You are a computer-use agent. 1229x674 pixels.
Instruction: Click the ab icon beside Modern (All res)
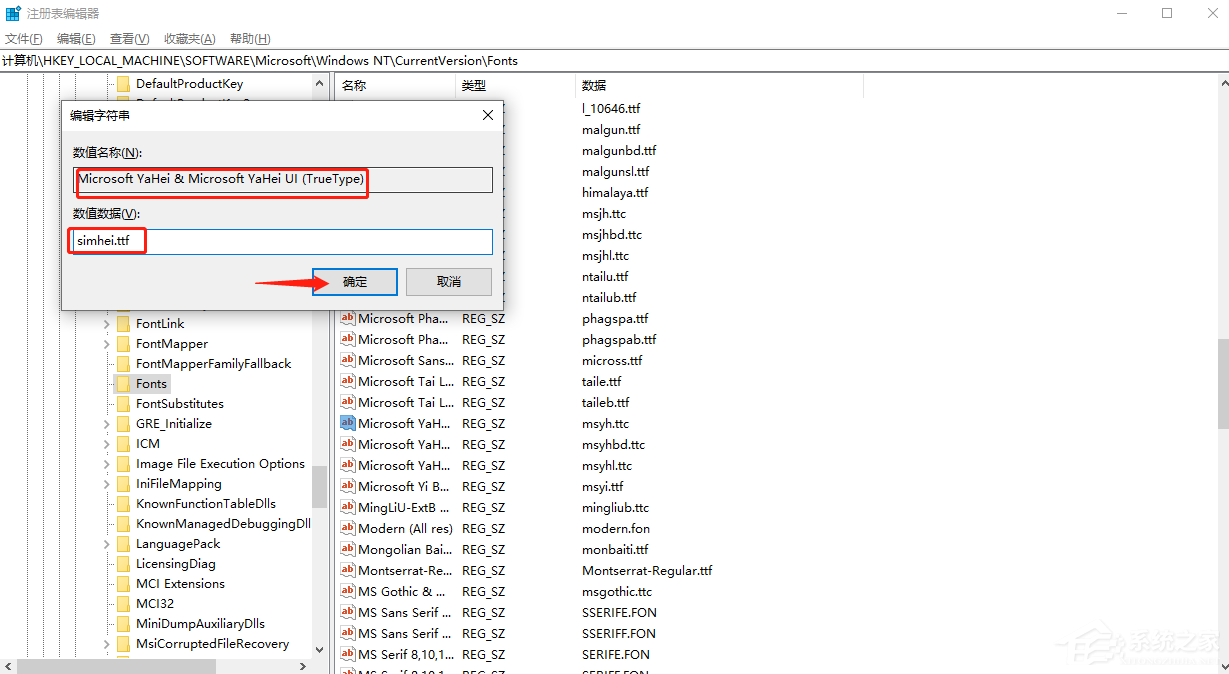click(x=347, y=527)
